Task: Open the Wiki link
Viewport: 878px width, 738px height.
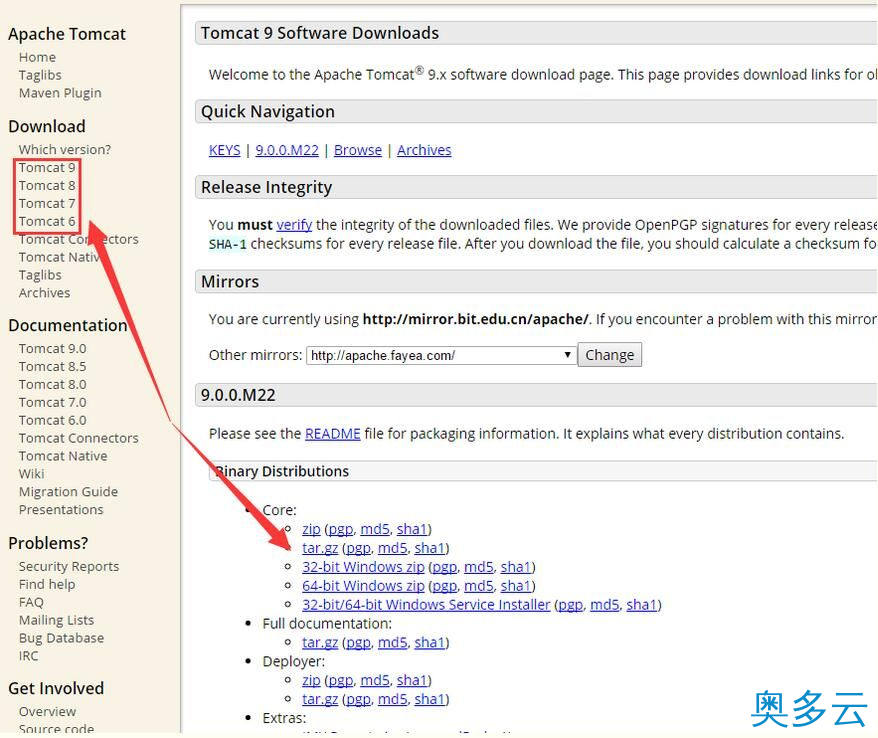Action: coord(31,474)
